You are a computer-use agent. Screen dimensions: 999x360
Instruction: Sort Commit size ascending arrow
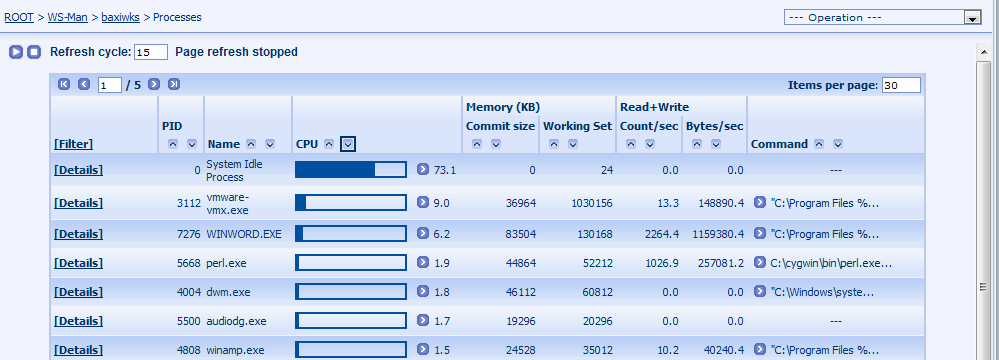(477, 145)
